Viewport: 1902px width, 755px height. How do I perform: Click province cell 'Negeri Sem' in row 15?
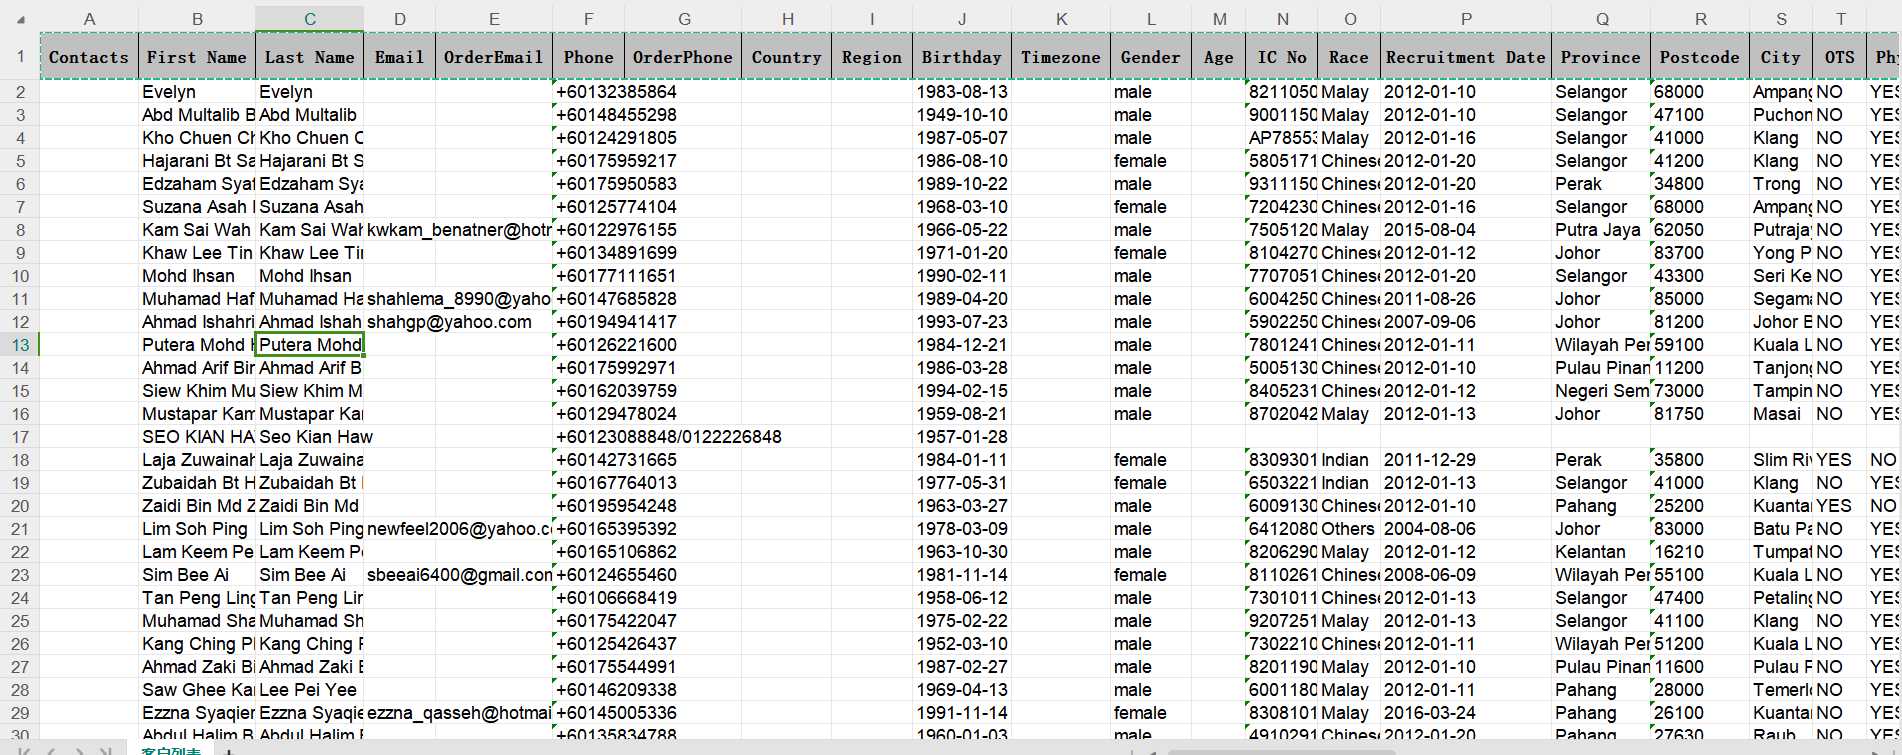pyautogui.click(x=1601, y=391)
